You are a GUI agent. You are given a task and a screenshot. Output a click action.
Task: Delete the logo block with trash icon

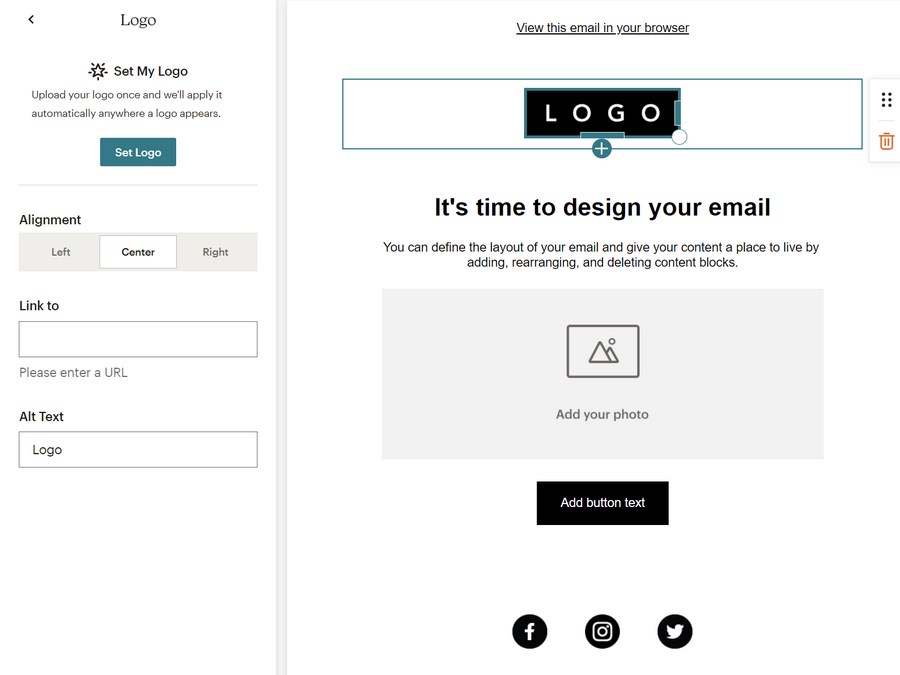[x=886, y=141]
